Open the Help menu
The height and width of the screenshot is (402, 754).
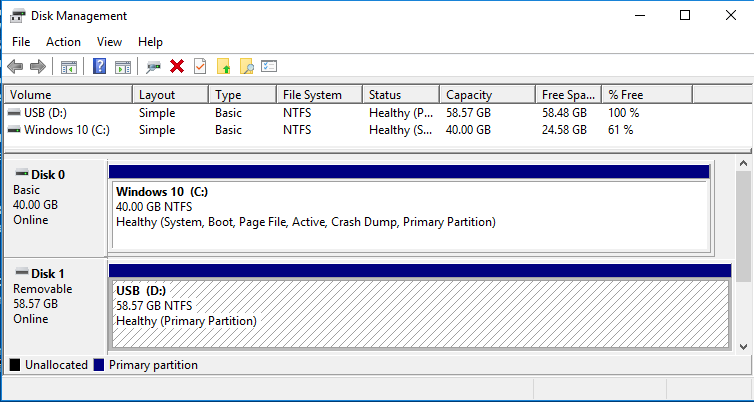[151, 42]
